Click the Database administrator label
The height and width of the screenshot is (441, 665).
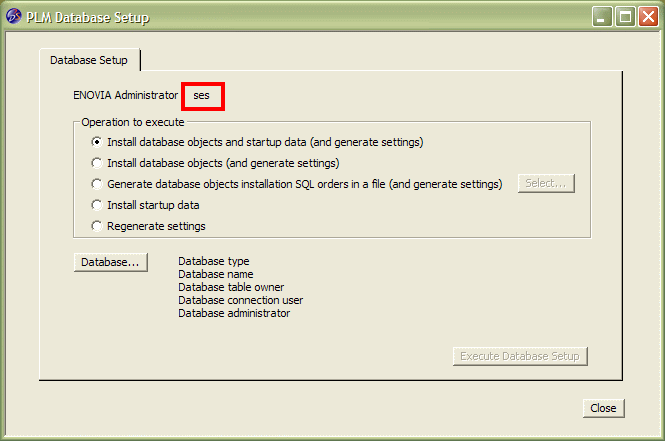click(x=234, y=313)
